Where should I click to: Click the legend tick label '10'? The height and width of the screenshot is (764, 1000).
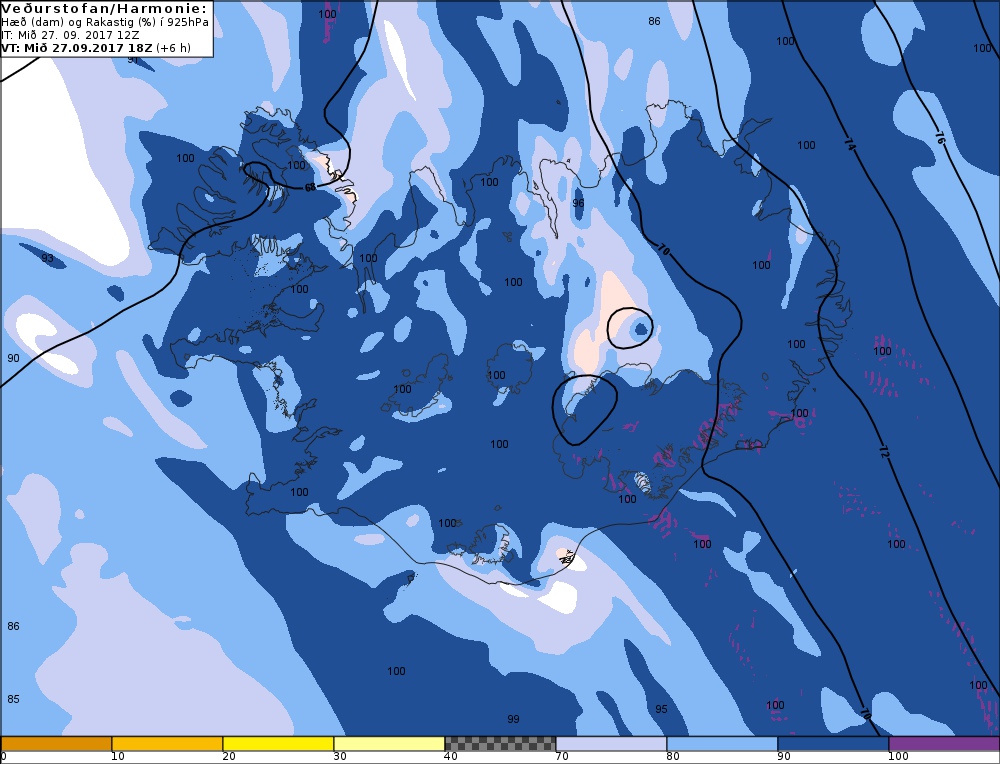118,757
